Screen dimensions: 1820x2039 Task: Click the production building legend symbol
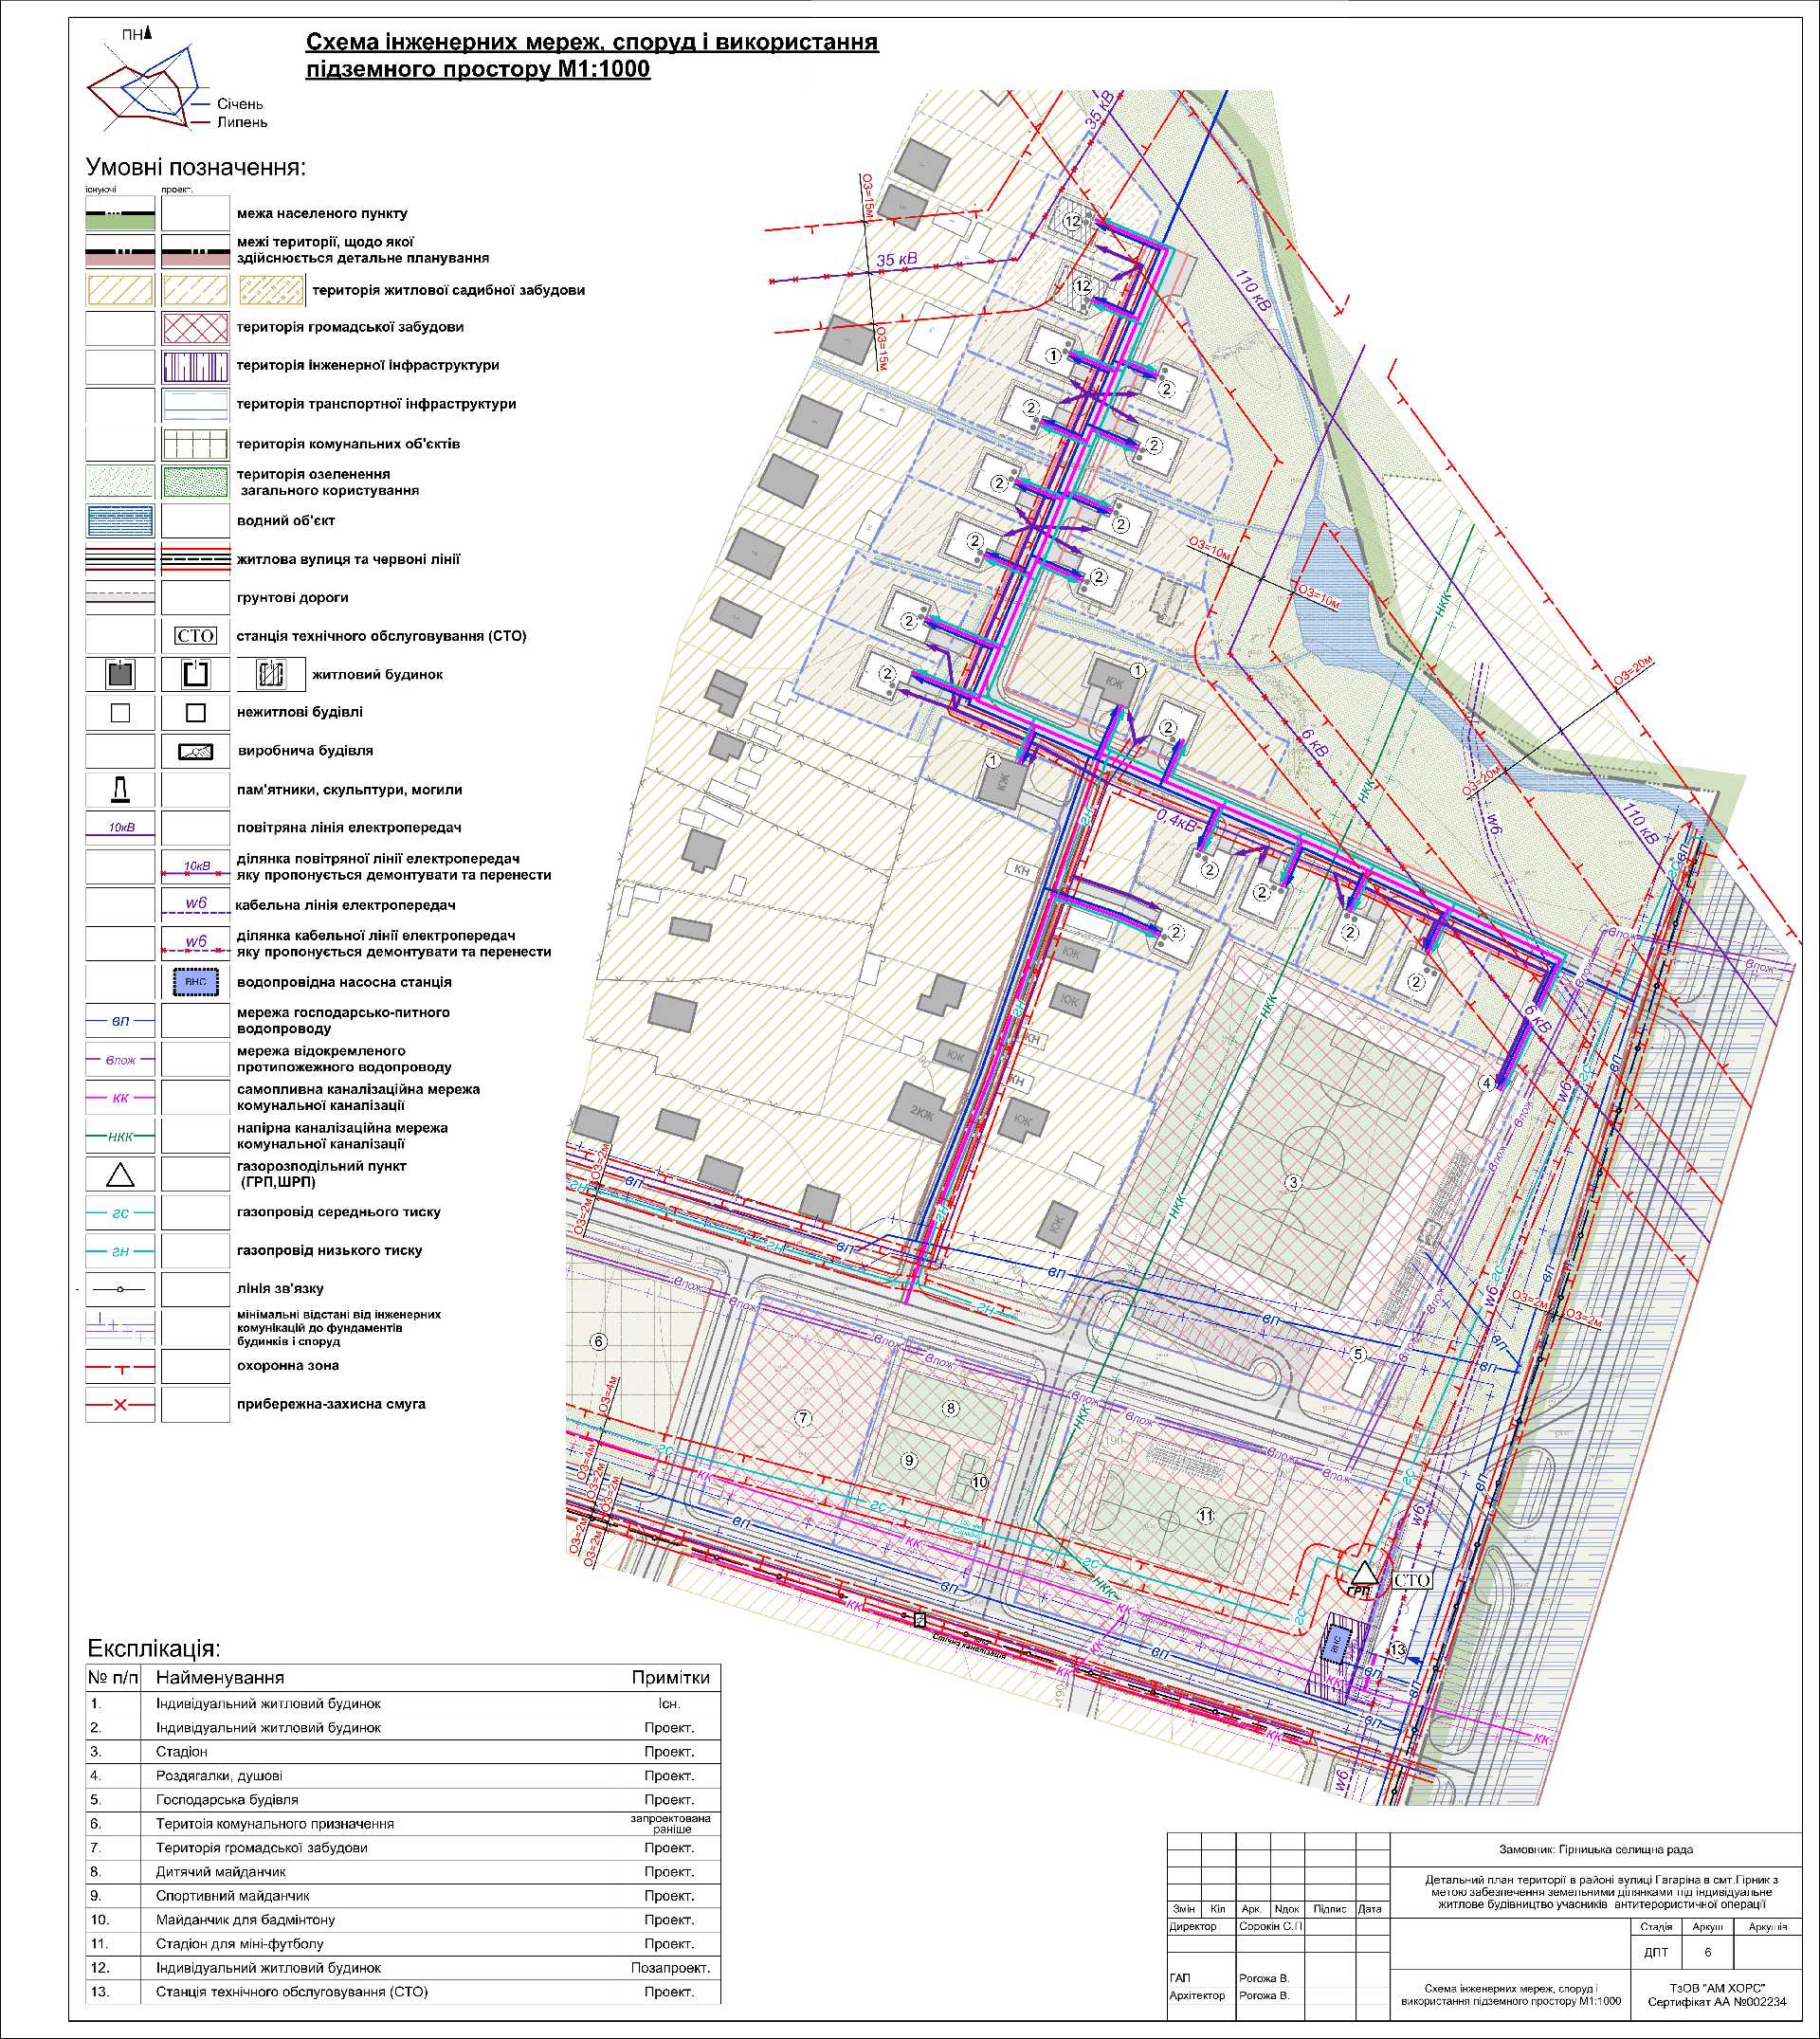195,751
